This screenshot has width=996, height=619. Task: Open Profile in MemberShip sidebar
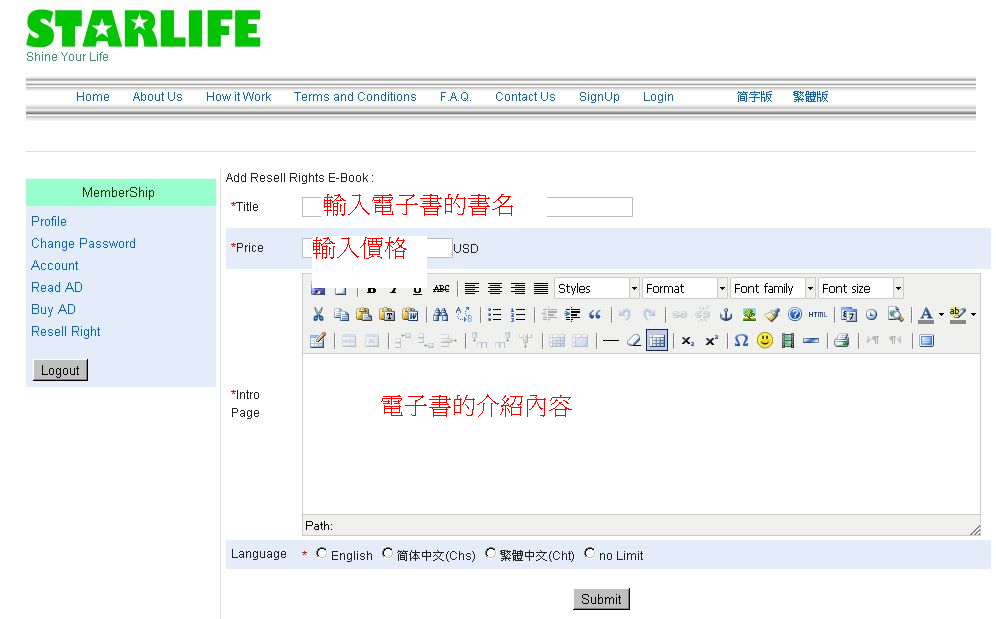coord(49,221)
